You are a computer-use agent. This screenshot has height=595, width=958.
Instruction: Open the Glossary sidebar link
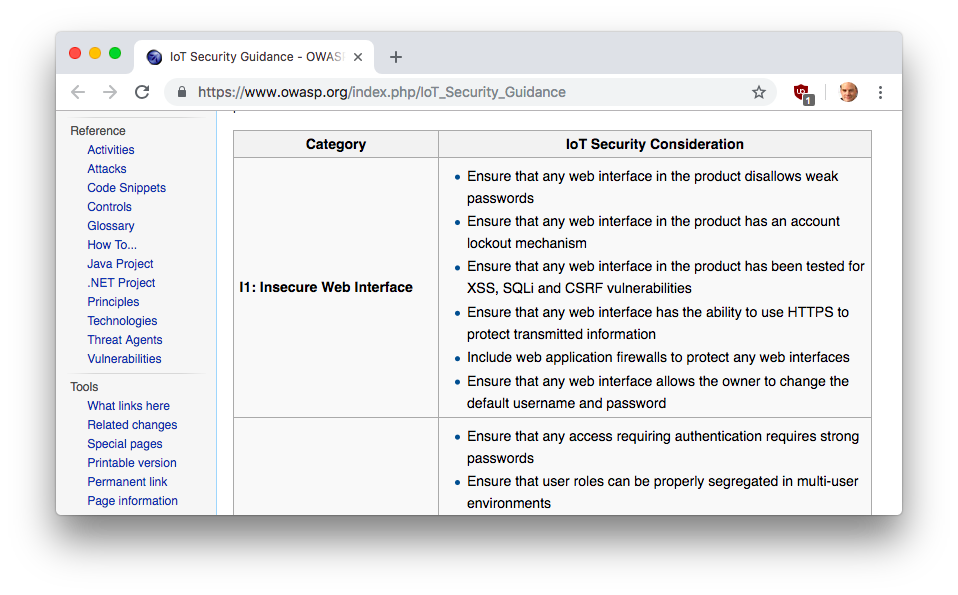point(111,225)
